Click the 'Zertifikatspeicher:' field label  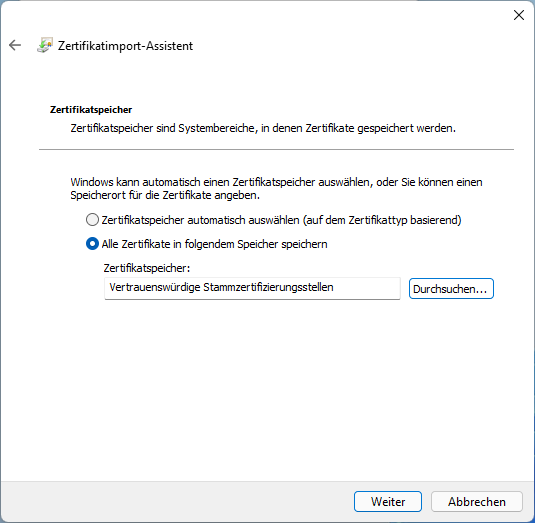coord(147,268)
